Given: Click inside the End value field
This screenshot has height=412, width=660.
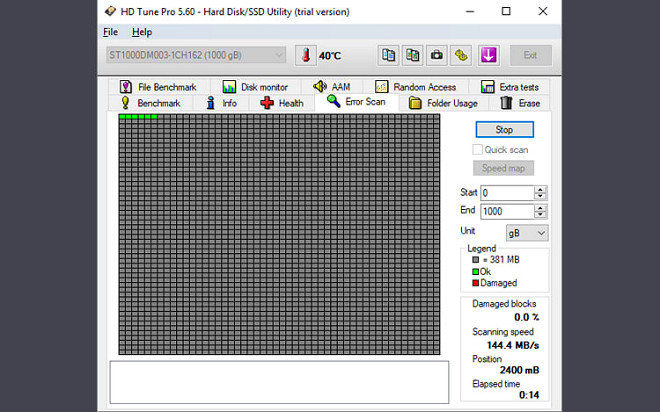Looking at the screenshot, I should click(505, 211).
